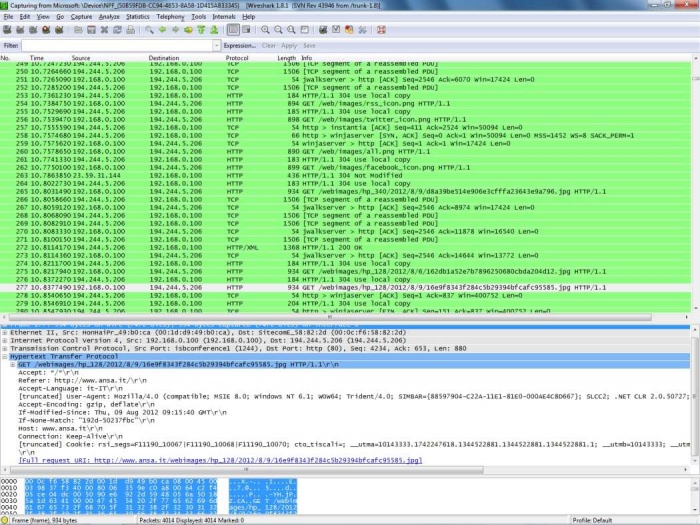This screenshot has width=700, height=525.
Task: Open the View menu
Action: (x=43, y=17)
